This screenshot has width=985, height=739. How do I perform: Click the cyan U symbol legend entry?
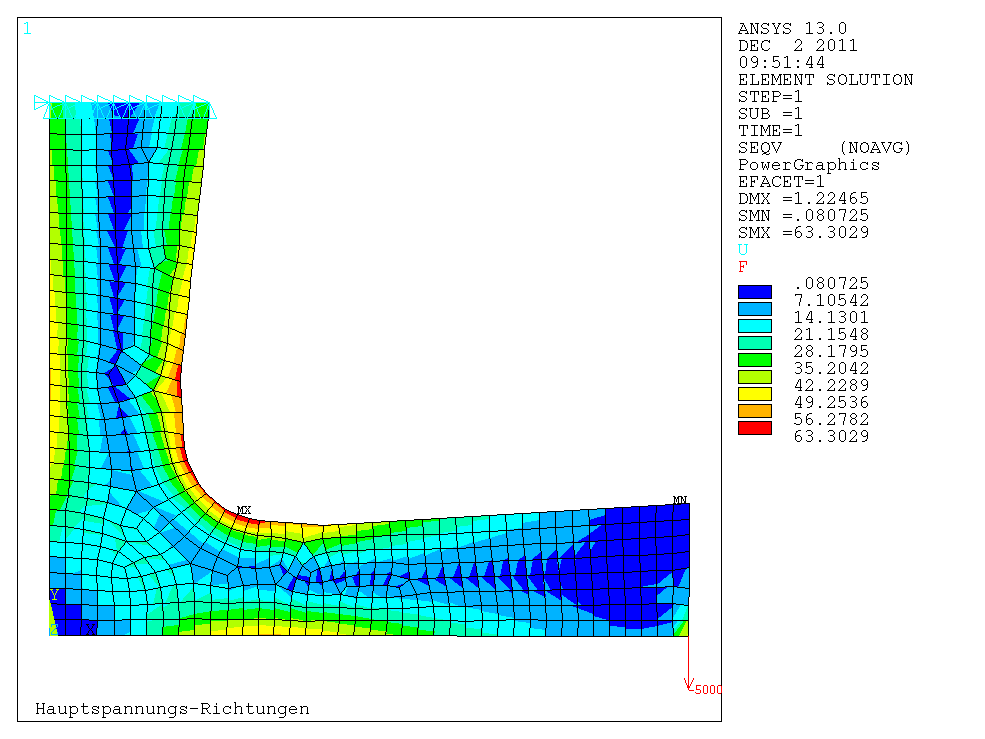[x=743, y=250]
